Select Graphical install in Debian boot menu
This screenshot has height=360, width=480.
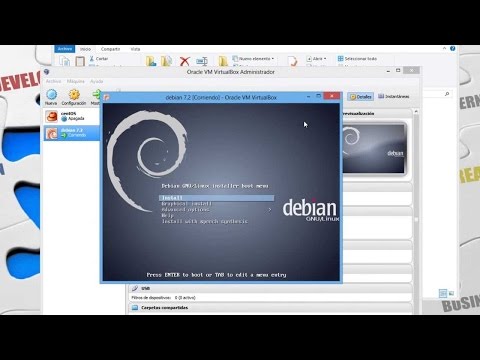(187, 204)
